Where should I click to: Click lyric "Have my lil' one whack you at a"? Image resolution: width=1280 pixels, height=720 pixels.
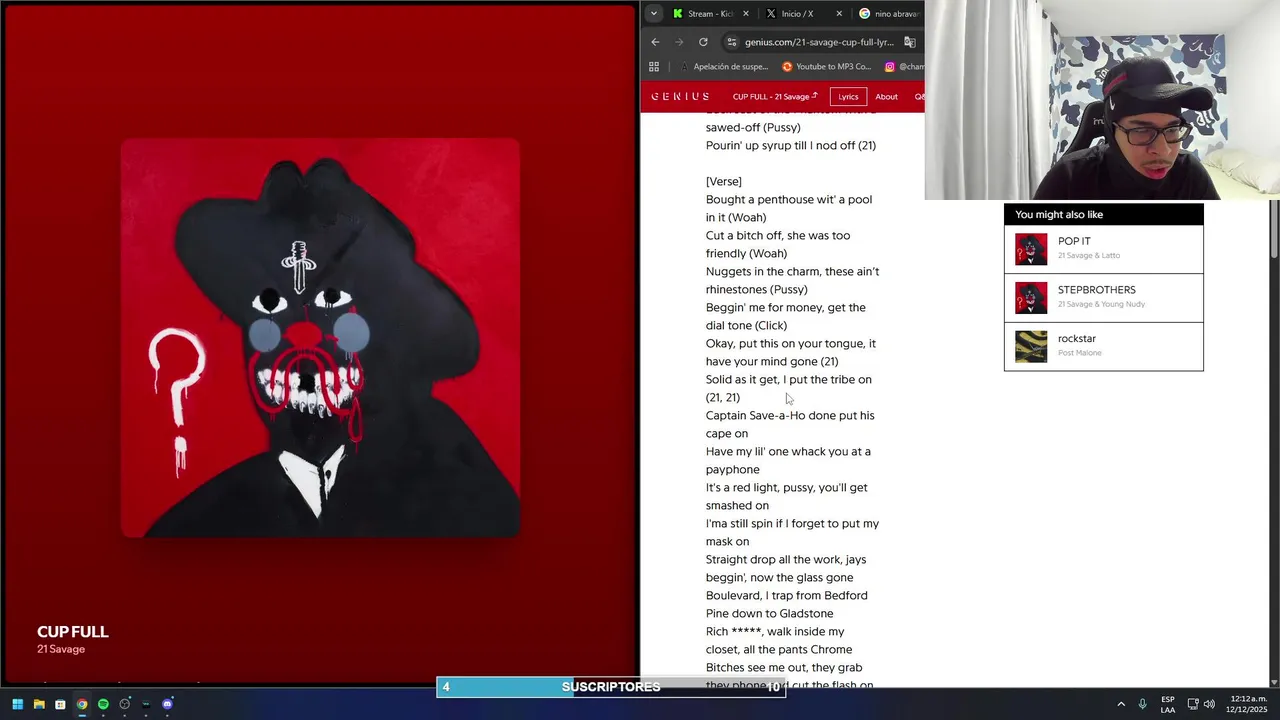point(788,451)
